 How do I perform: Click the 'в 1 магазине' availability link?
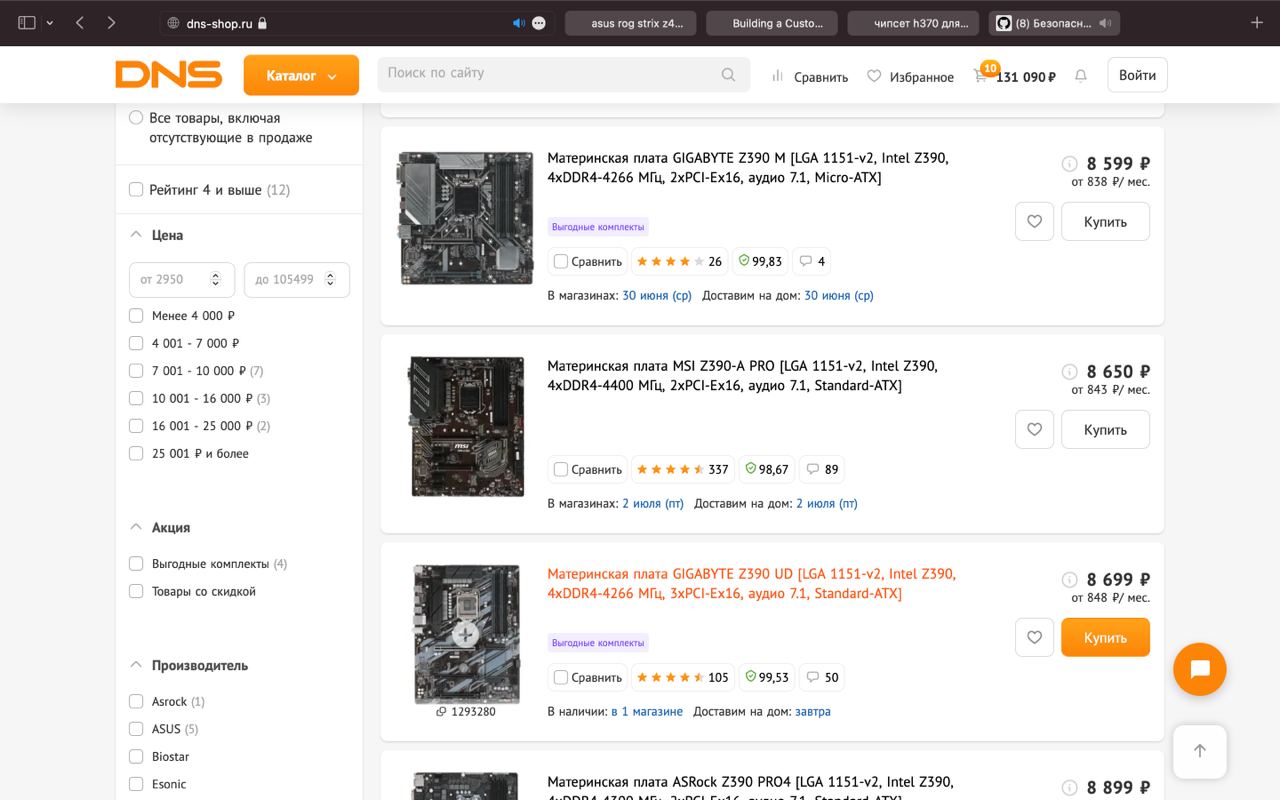pyautogui.click(x=647, y=711)
